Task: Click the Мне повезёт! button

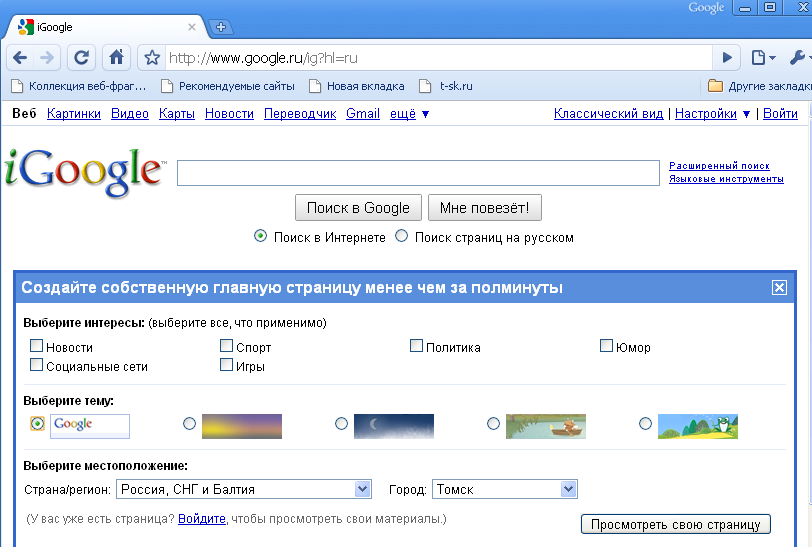Action: pyautogui.click(x=485, y=208)
